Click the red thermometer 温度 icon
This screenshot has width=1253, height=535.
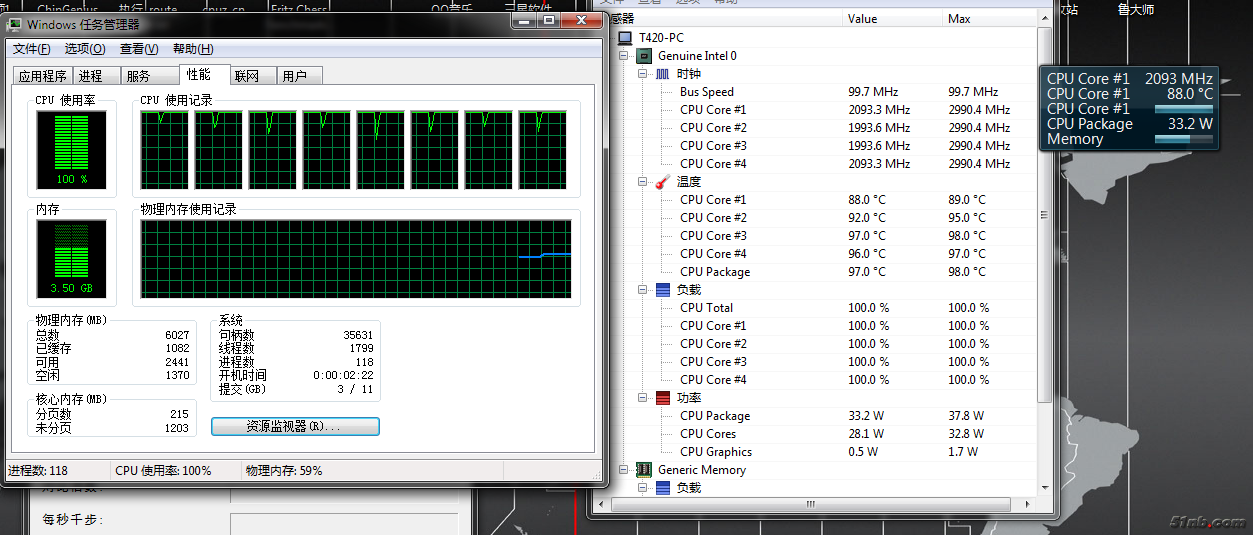click(x=663, y=182)
